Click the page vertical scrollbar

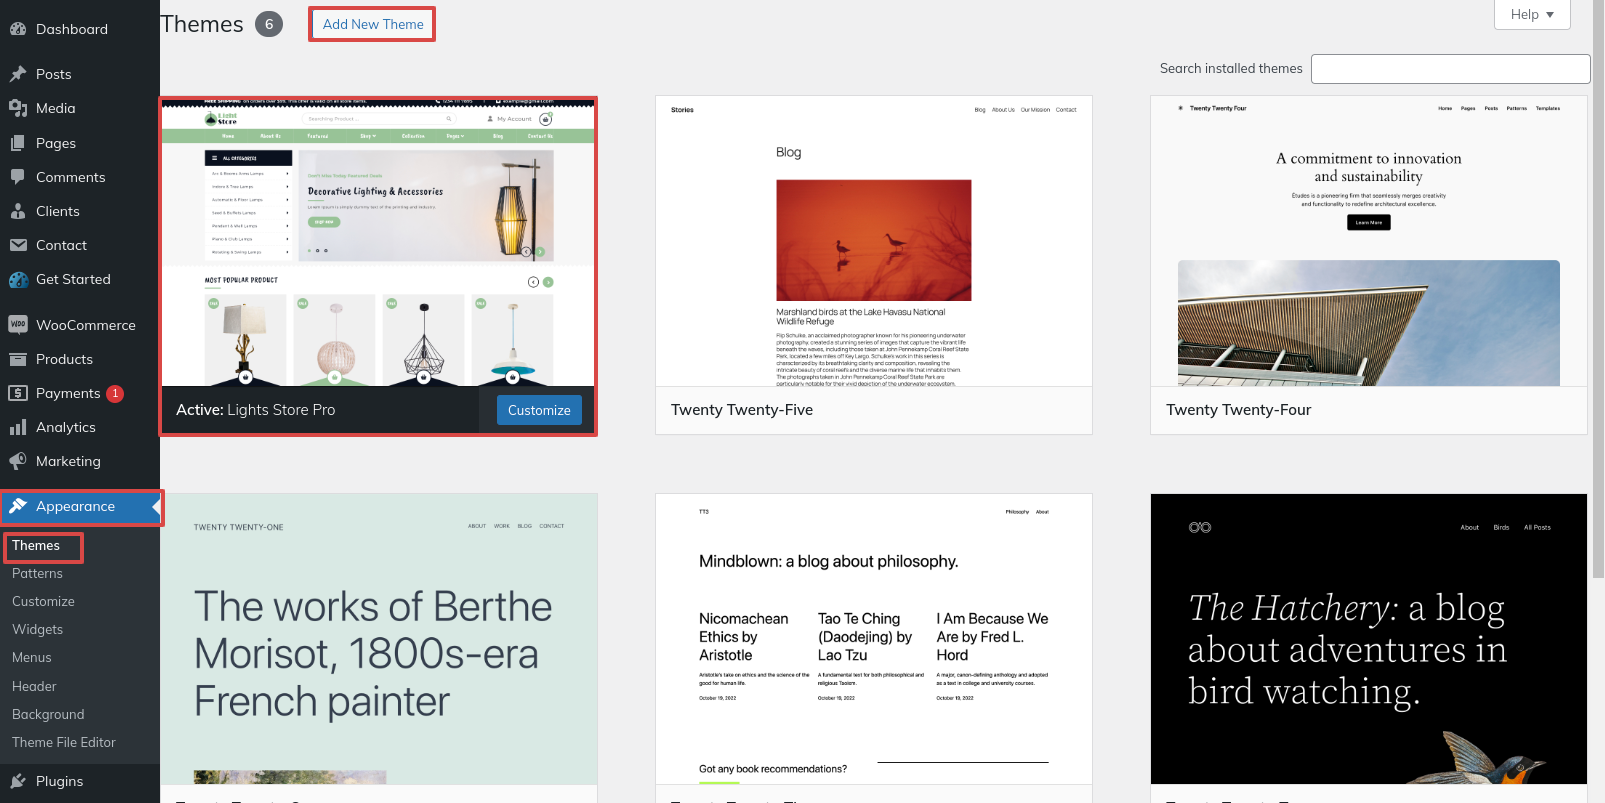click(1598, 290)
